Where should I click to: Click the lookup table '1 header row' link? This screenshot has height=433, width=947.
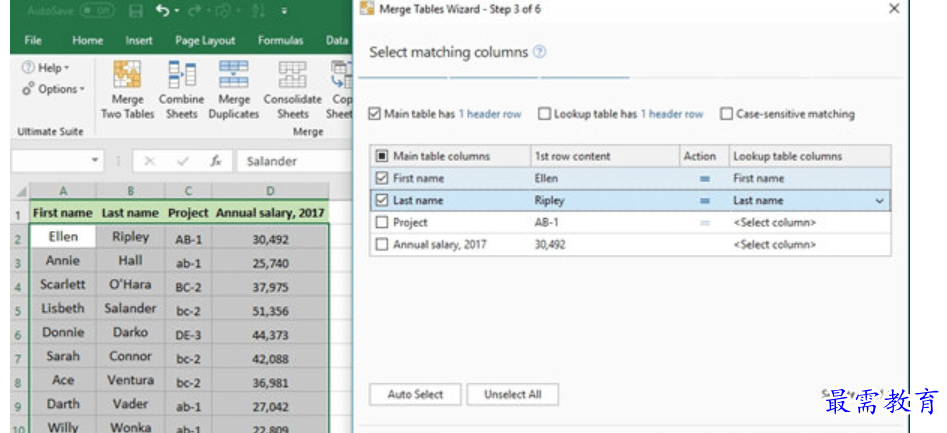[x=672, y=114]
